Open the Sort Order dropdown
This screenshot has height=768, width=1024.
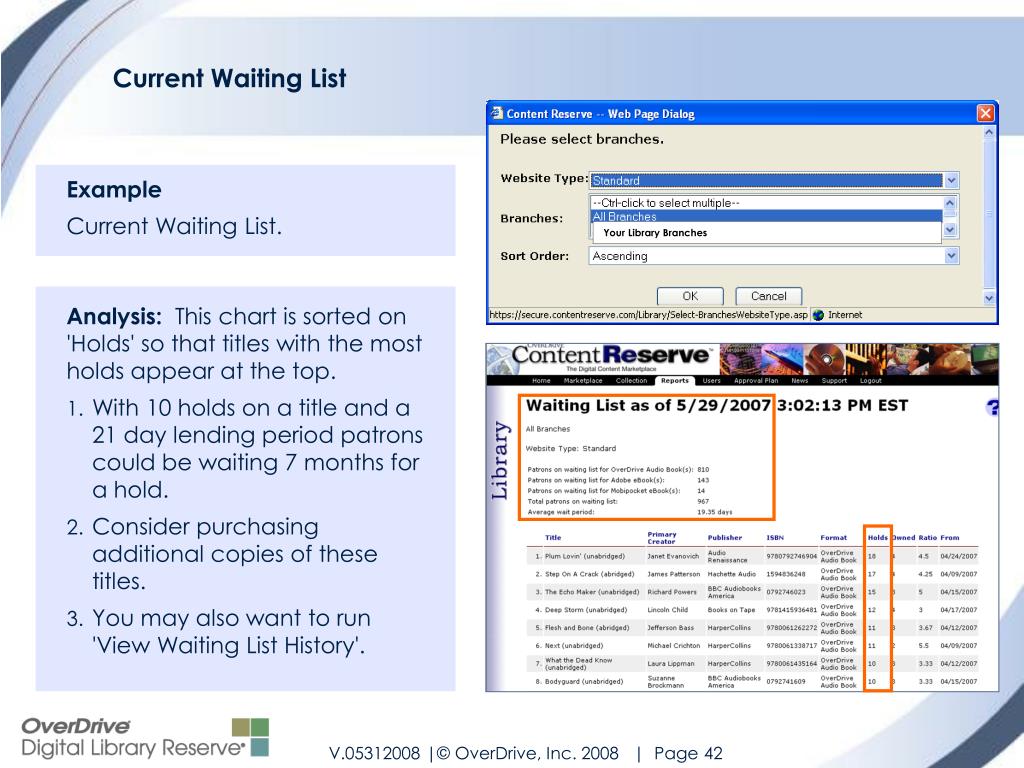pos(951,256)
